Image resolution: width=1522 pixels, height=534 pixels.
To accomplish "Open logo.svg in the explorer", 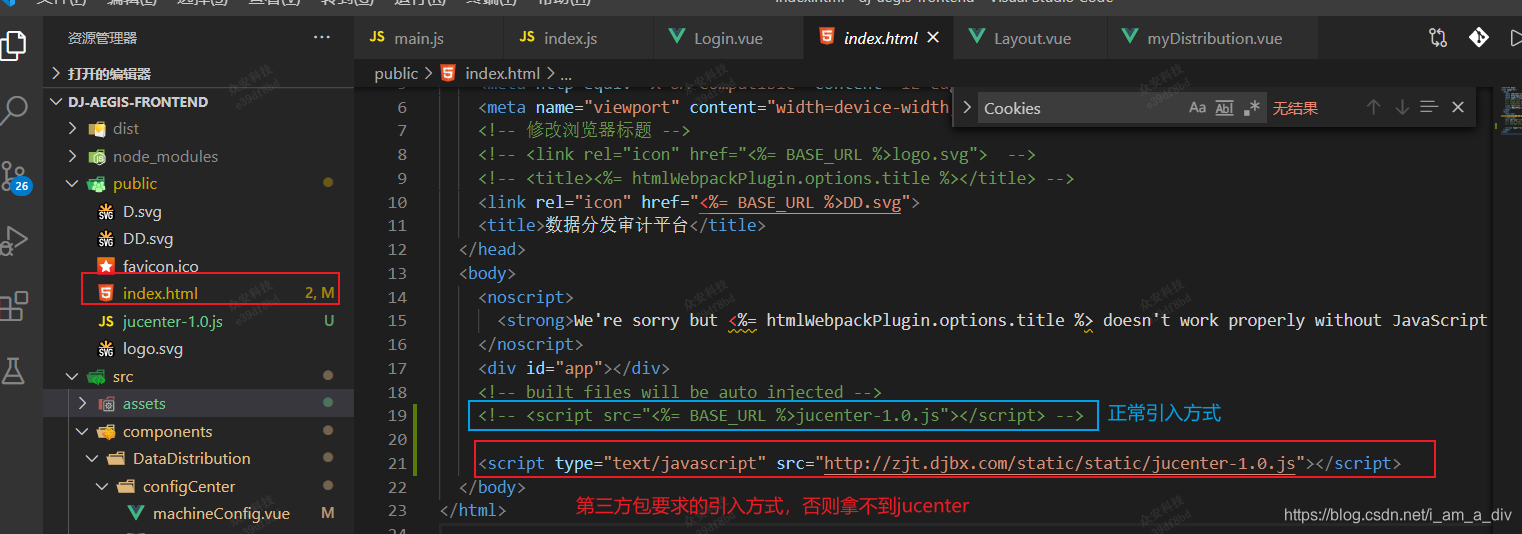I will tap(153, 349).
